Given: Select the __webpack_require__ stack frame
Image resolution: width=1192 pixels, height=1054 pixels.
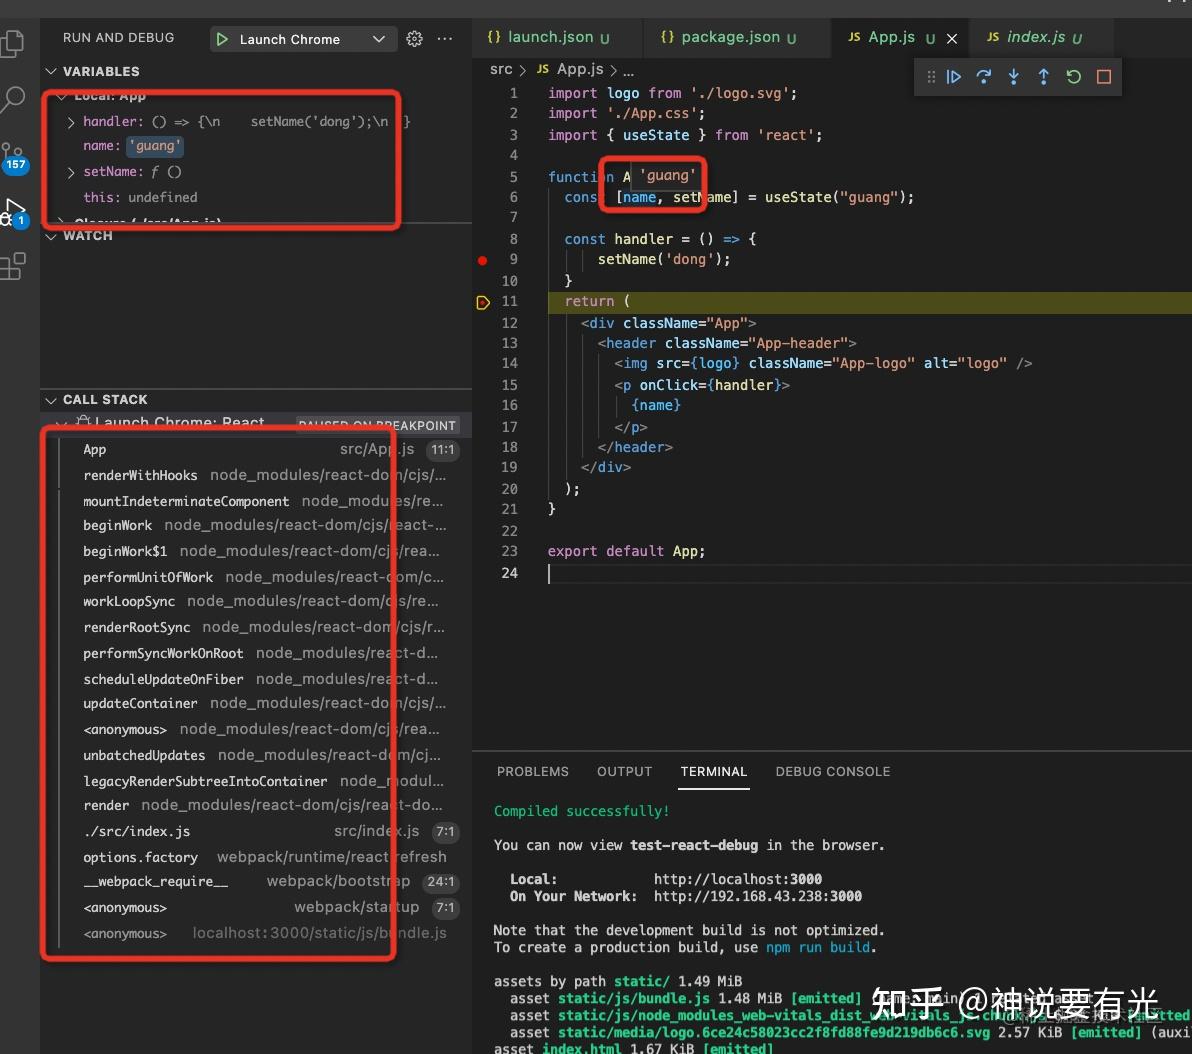Looking at the screenshot, I should point(257,881).
